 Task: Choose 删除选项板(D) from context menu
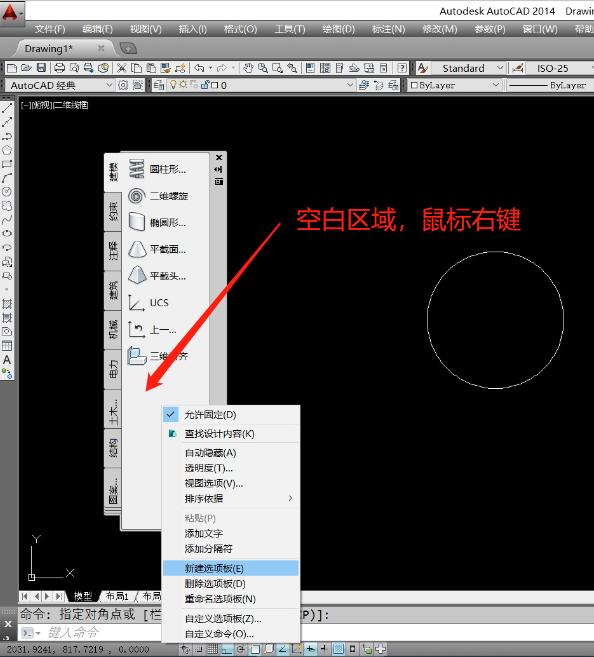231,584
